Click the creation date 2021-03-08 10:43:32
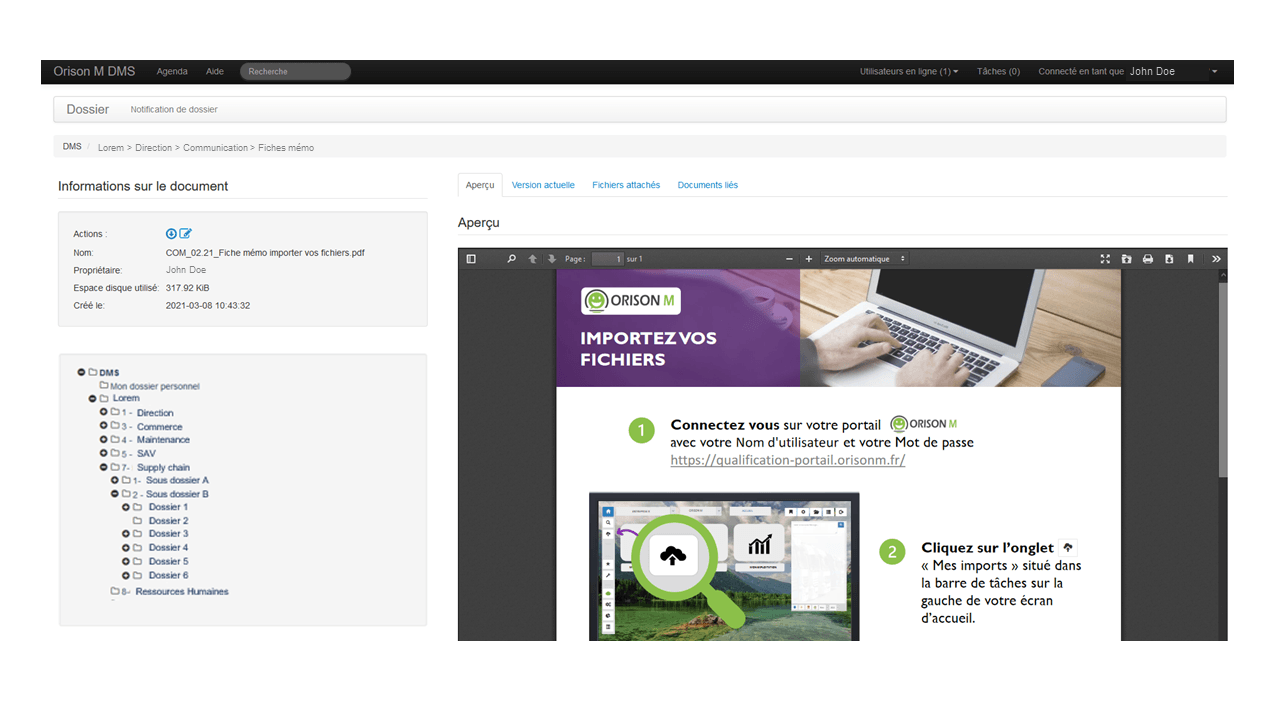 tap(208, 306)
